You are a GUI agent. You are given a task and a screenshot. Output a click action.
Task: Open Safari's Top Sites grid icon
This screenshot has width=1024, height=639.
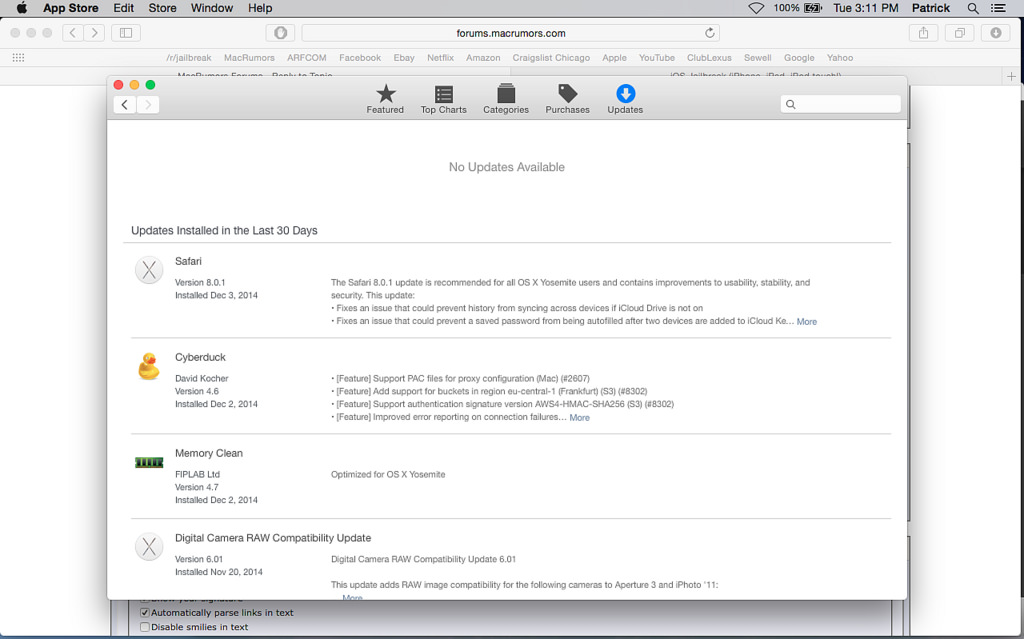click(x=18, y=57)
